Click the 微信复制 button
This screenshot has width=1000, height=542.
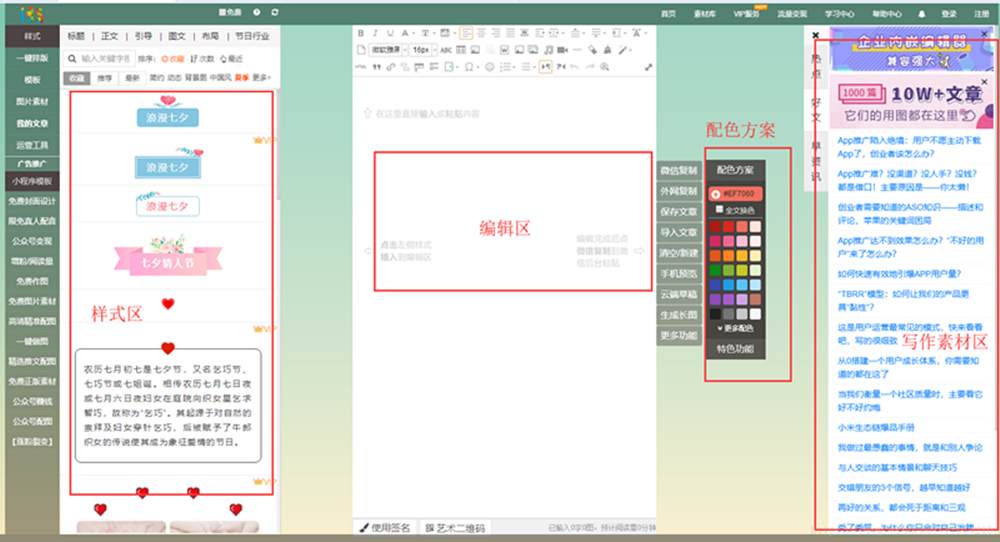pos(679,170)
